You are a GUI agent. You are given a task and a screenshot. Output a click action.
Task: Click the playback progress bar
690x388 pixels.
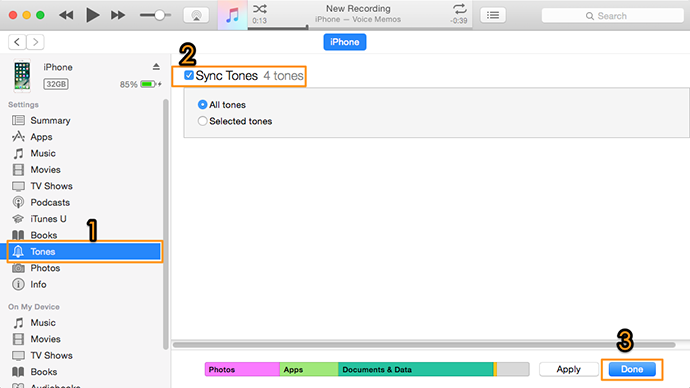tap(360, 28)
